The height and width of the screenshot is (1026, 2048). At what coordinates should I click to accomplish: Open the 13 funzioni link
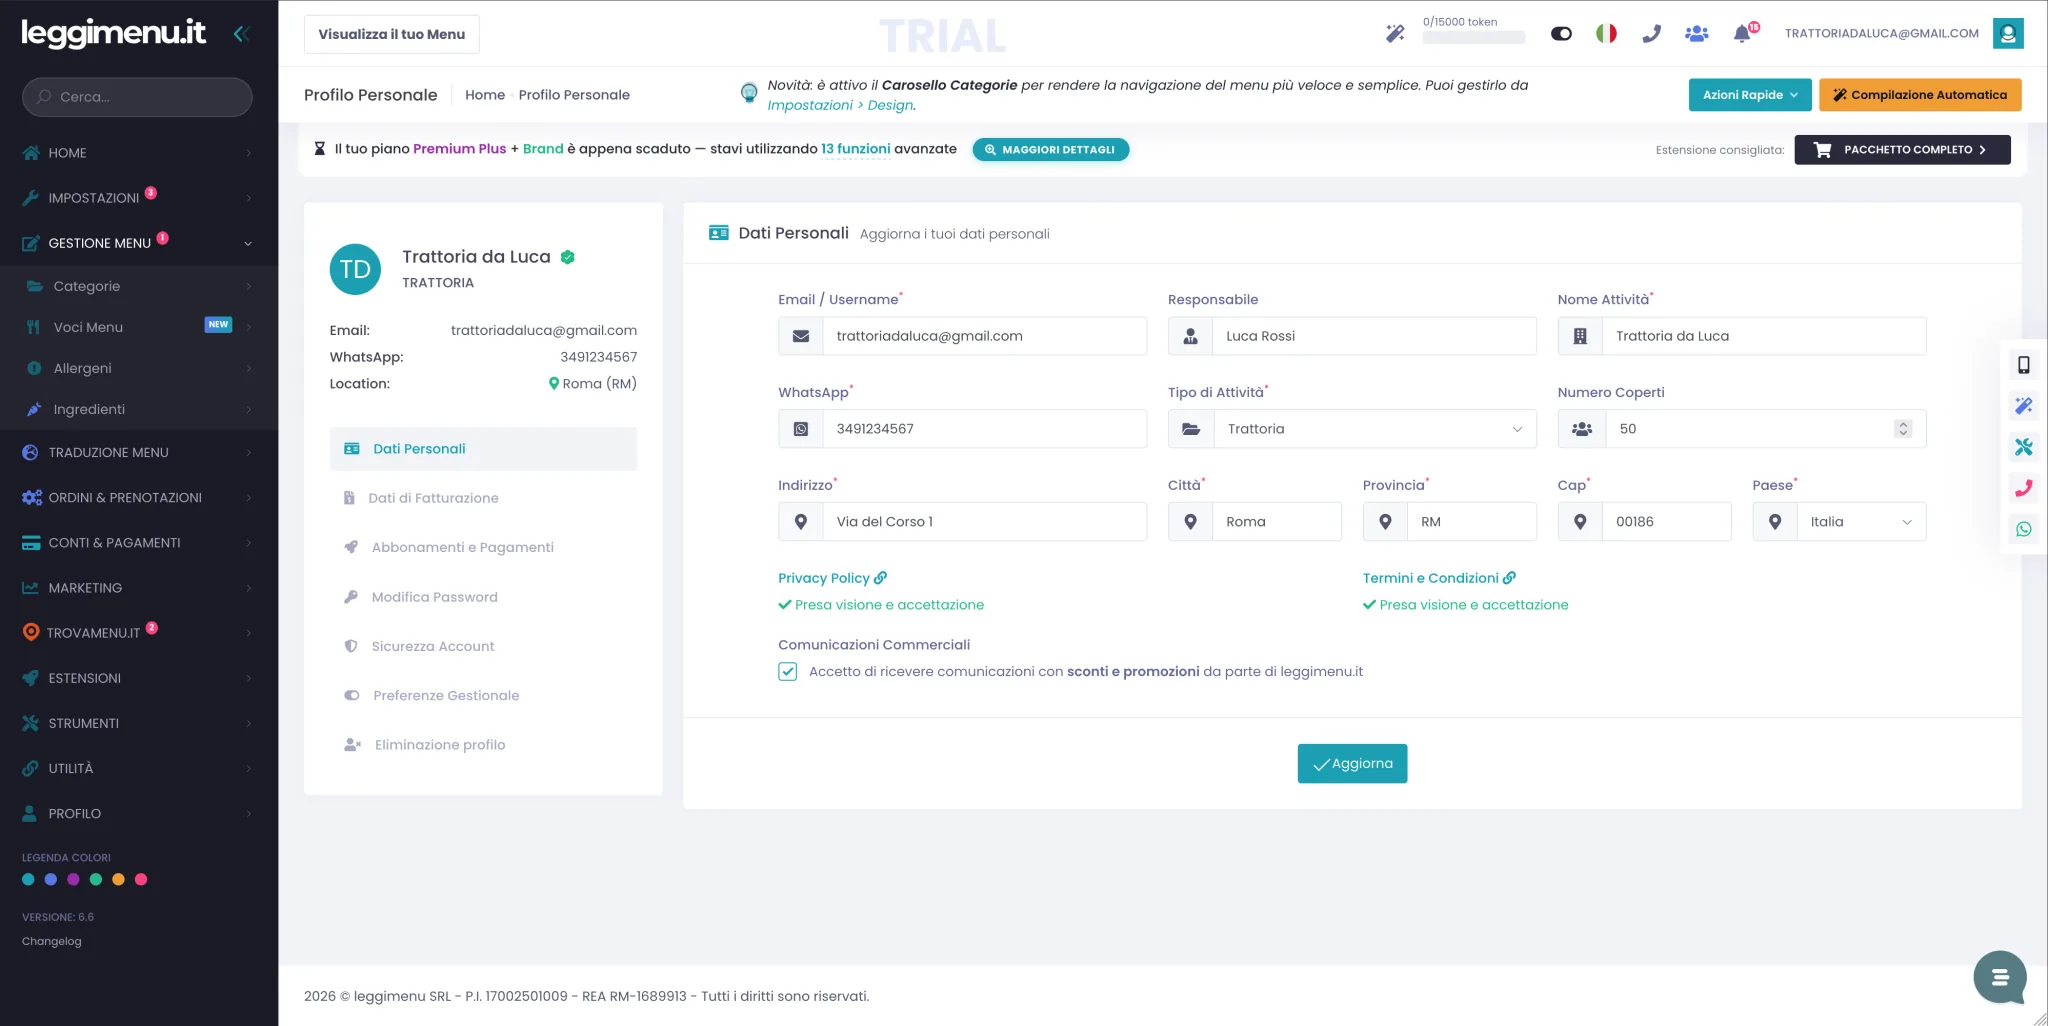coord(856,149)
